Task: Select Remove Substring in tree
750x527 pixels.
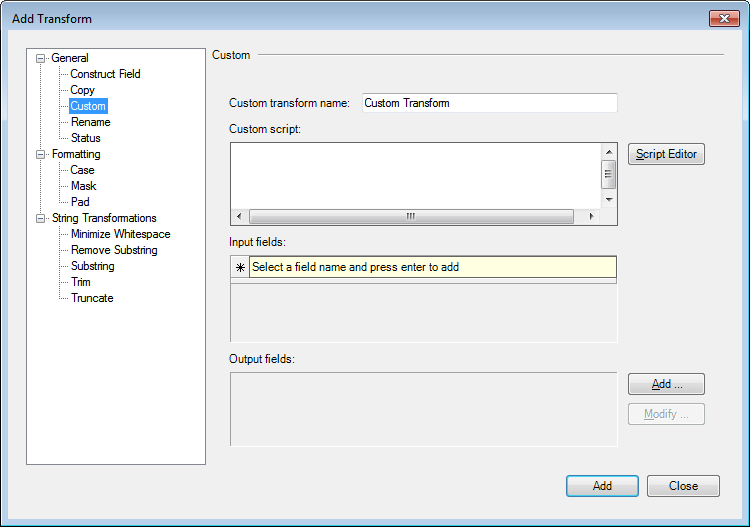Action: click(x=113, y=250)
